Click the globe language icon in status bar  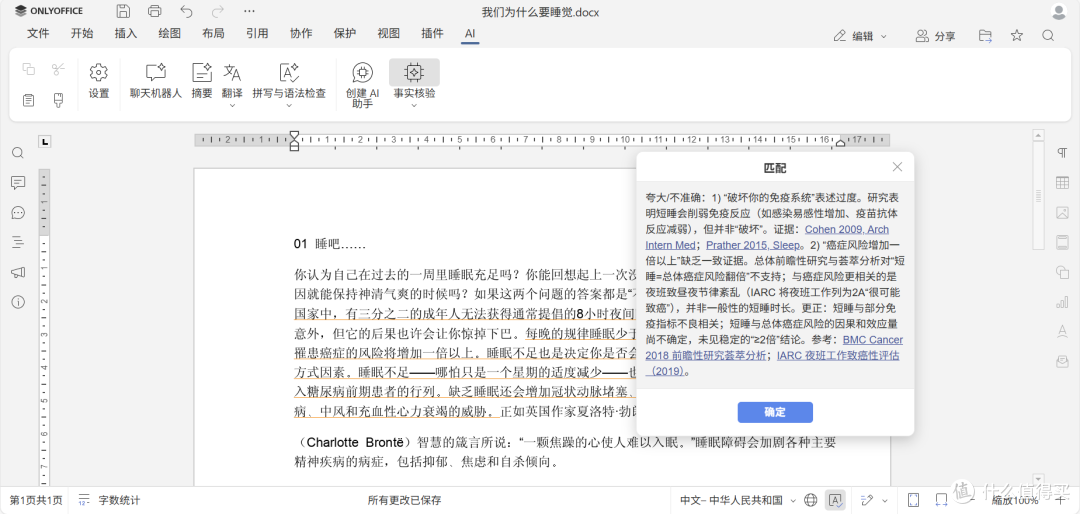[811, 500]
